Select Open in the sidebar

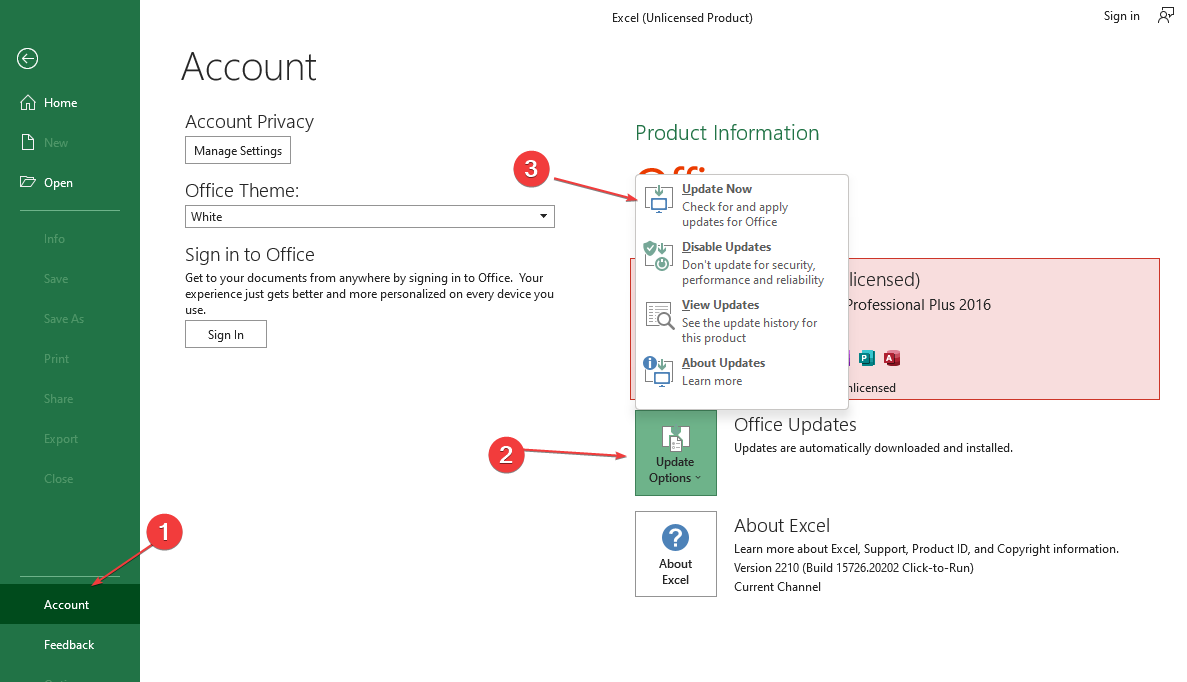click(x=70, y=182)
